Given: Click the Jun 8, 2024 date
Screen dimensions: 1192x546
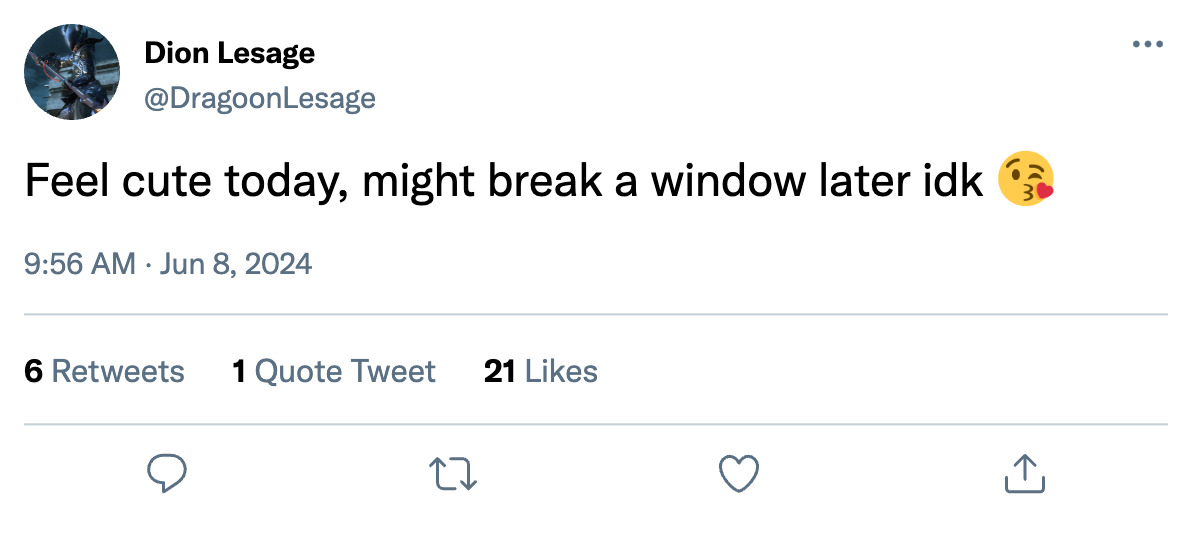Looking at the screenshot, I should click(x=236, y=264).
